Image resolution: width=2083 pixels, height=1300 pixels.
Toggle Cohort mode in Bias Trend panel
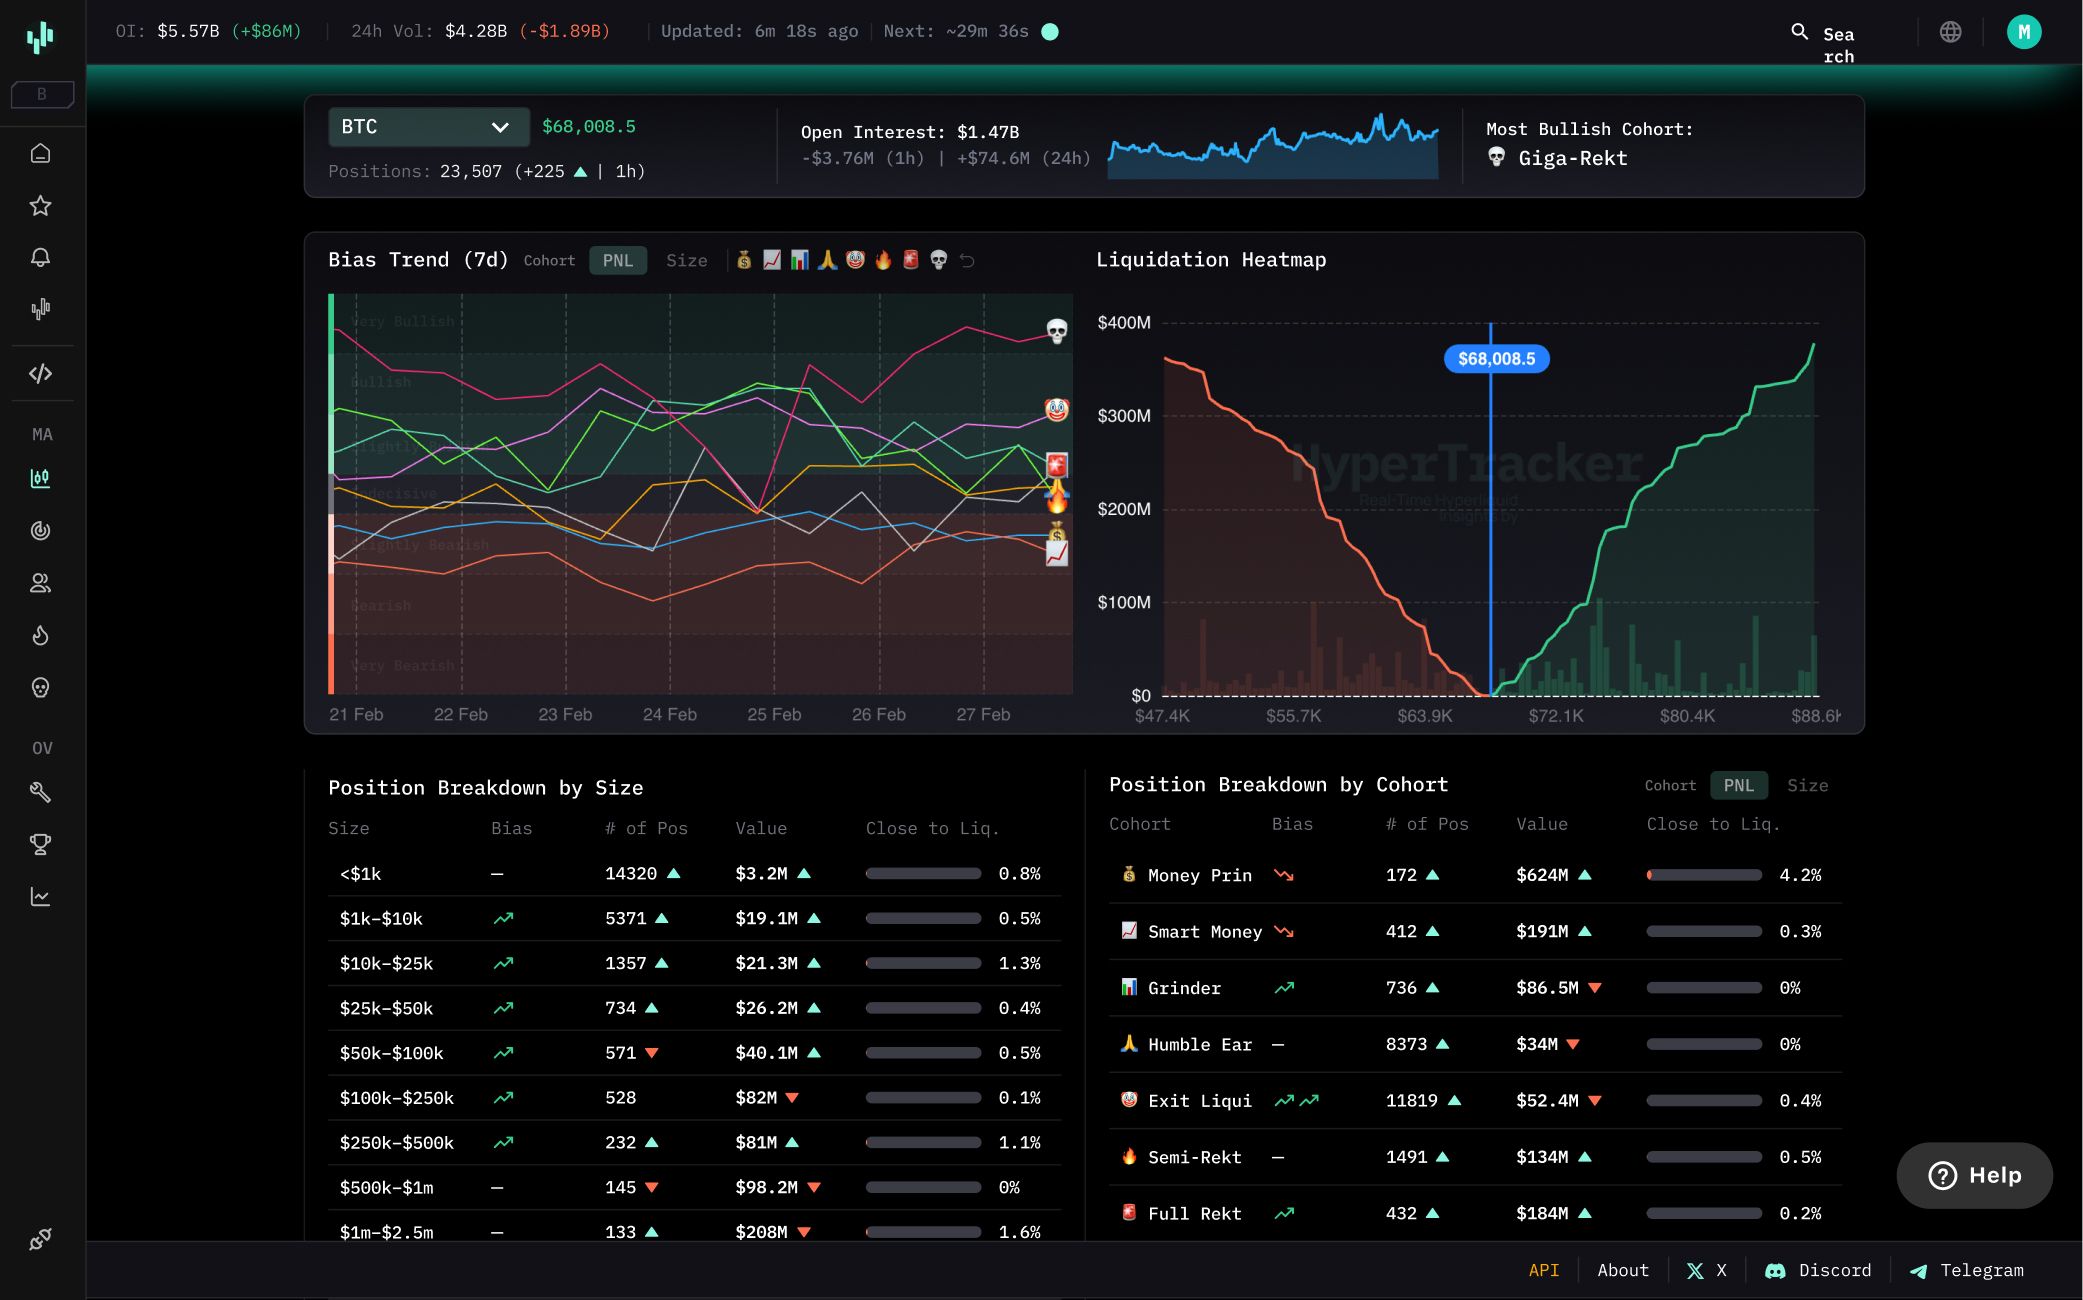[x=549, y=260]
